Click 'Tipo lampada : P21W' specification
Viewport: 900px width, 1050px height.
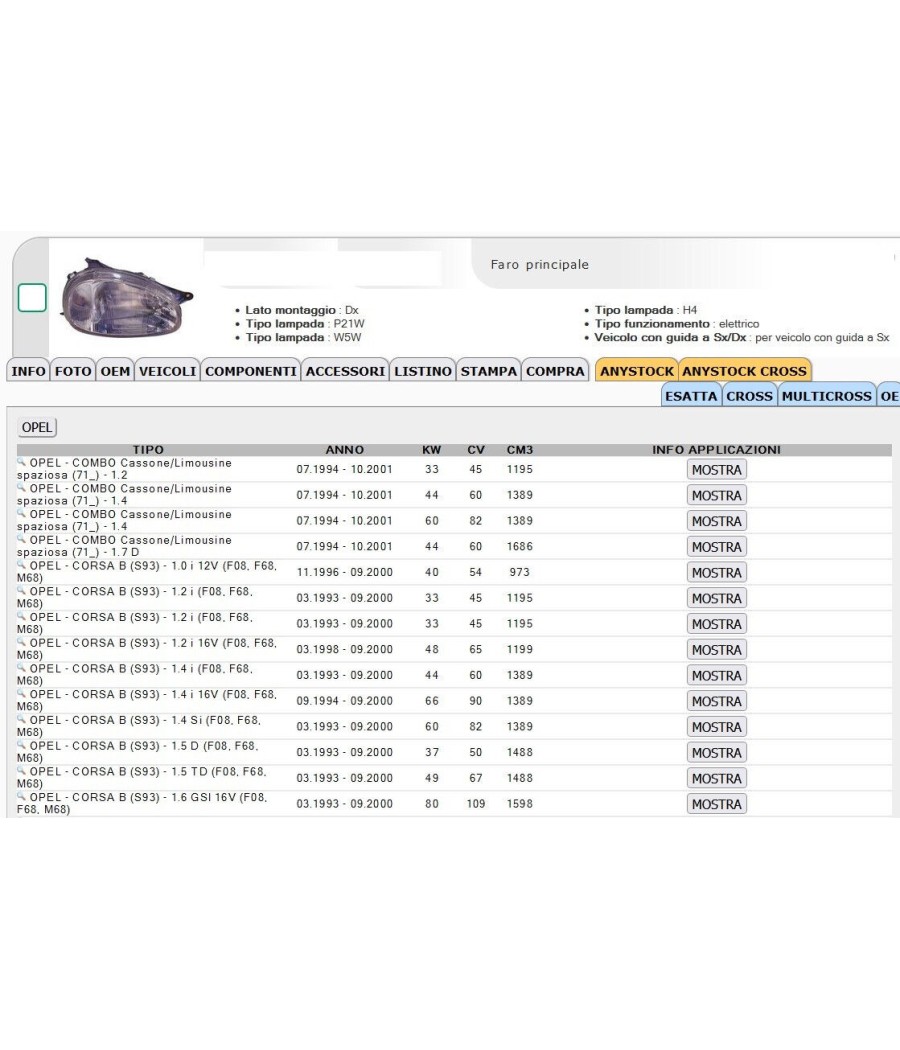pyautogui.click(x=305, y=324)
